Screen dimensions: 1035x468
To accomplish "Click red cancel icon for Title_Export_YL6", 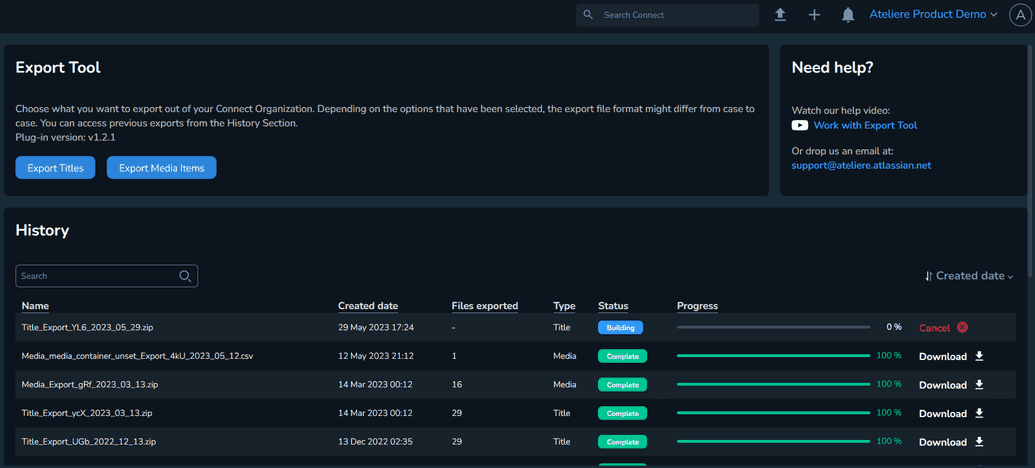I will click(x=962, y=327).
